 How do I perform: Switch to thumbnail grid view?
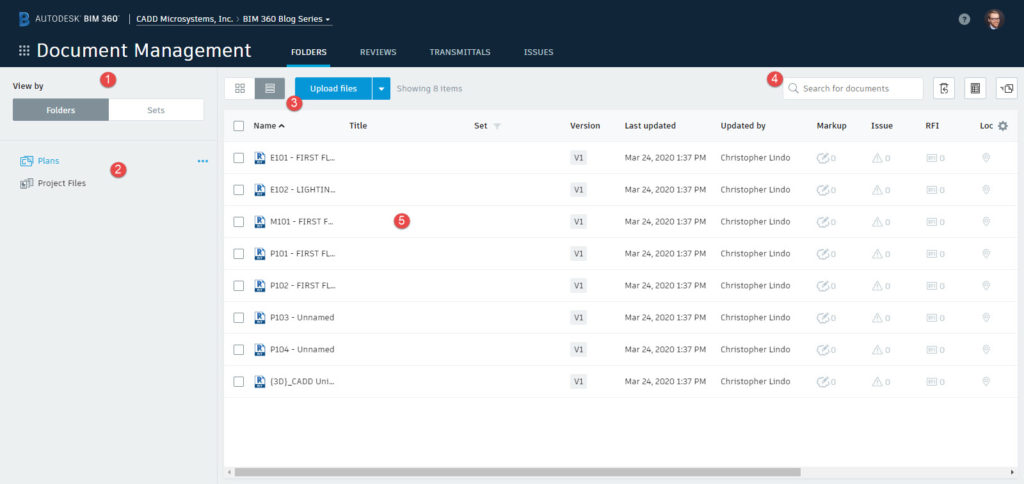240,89
